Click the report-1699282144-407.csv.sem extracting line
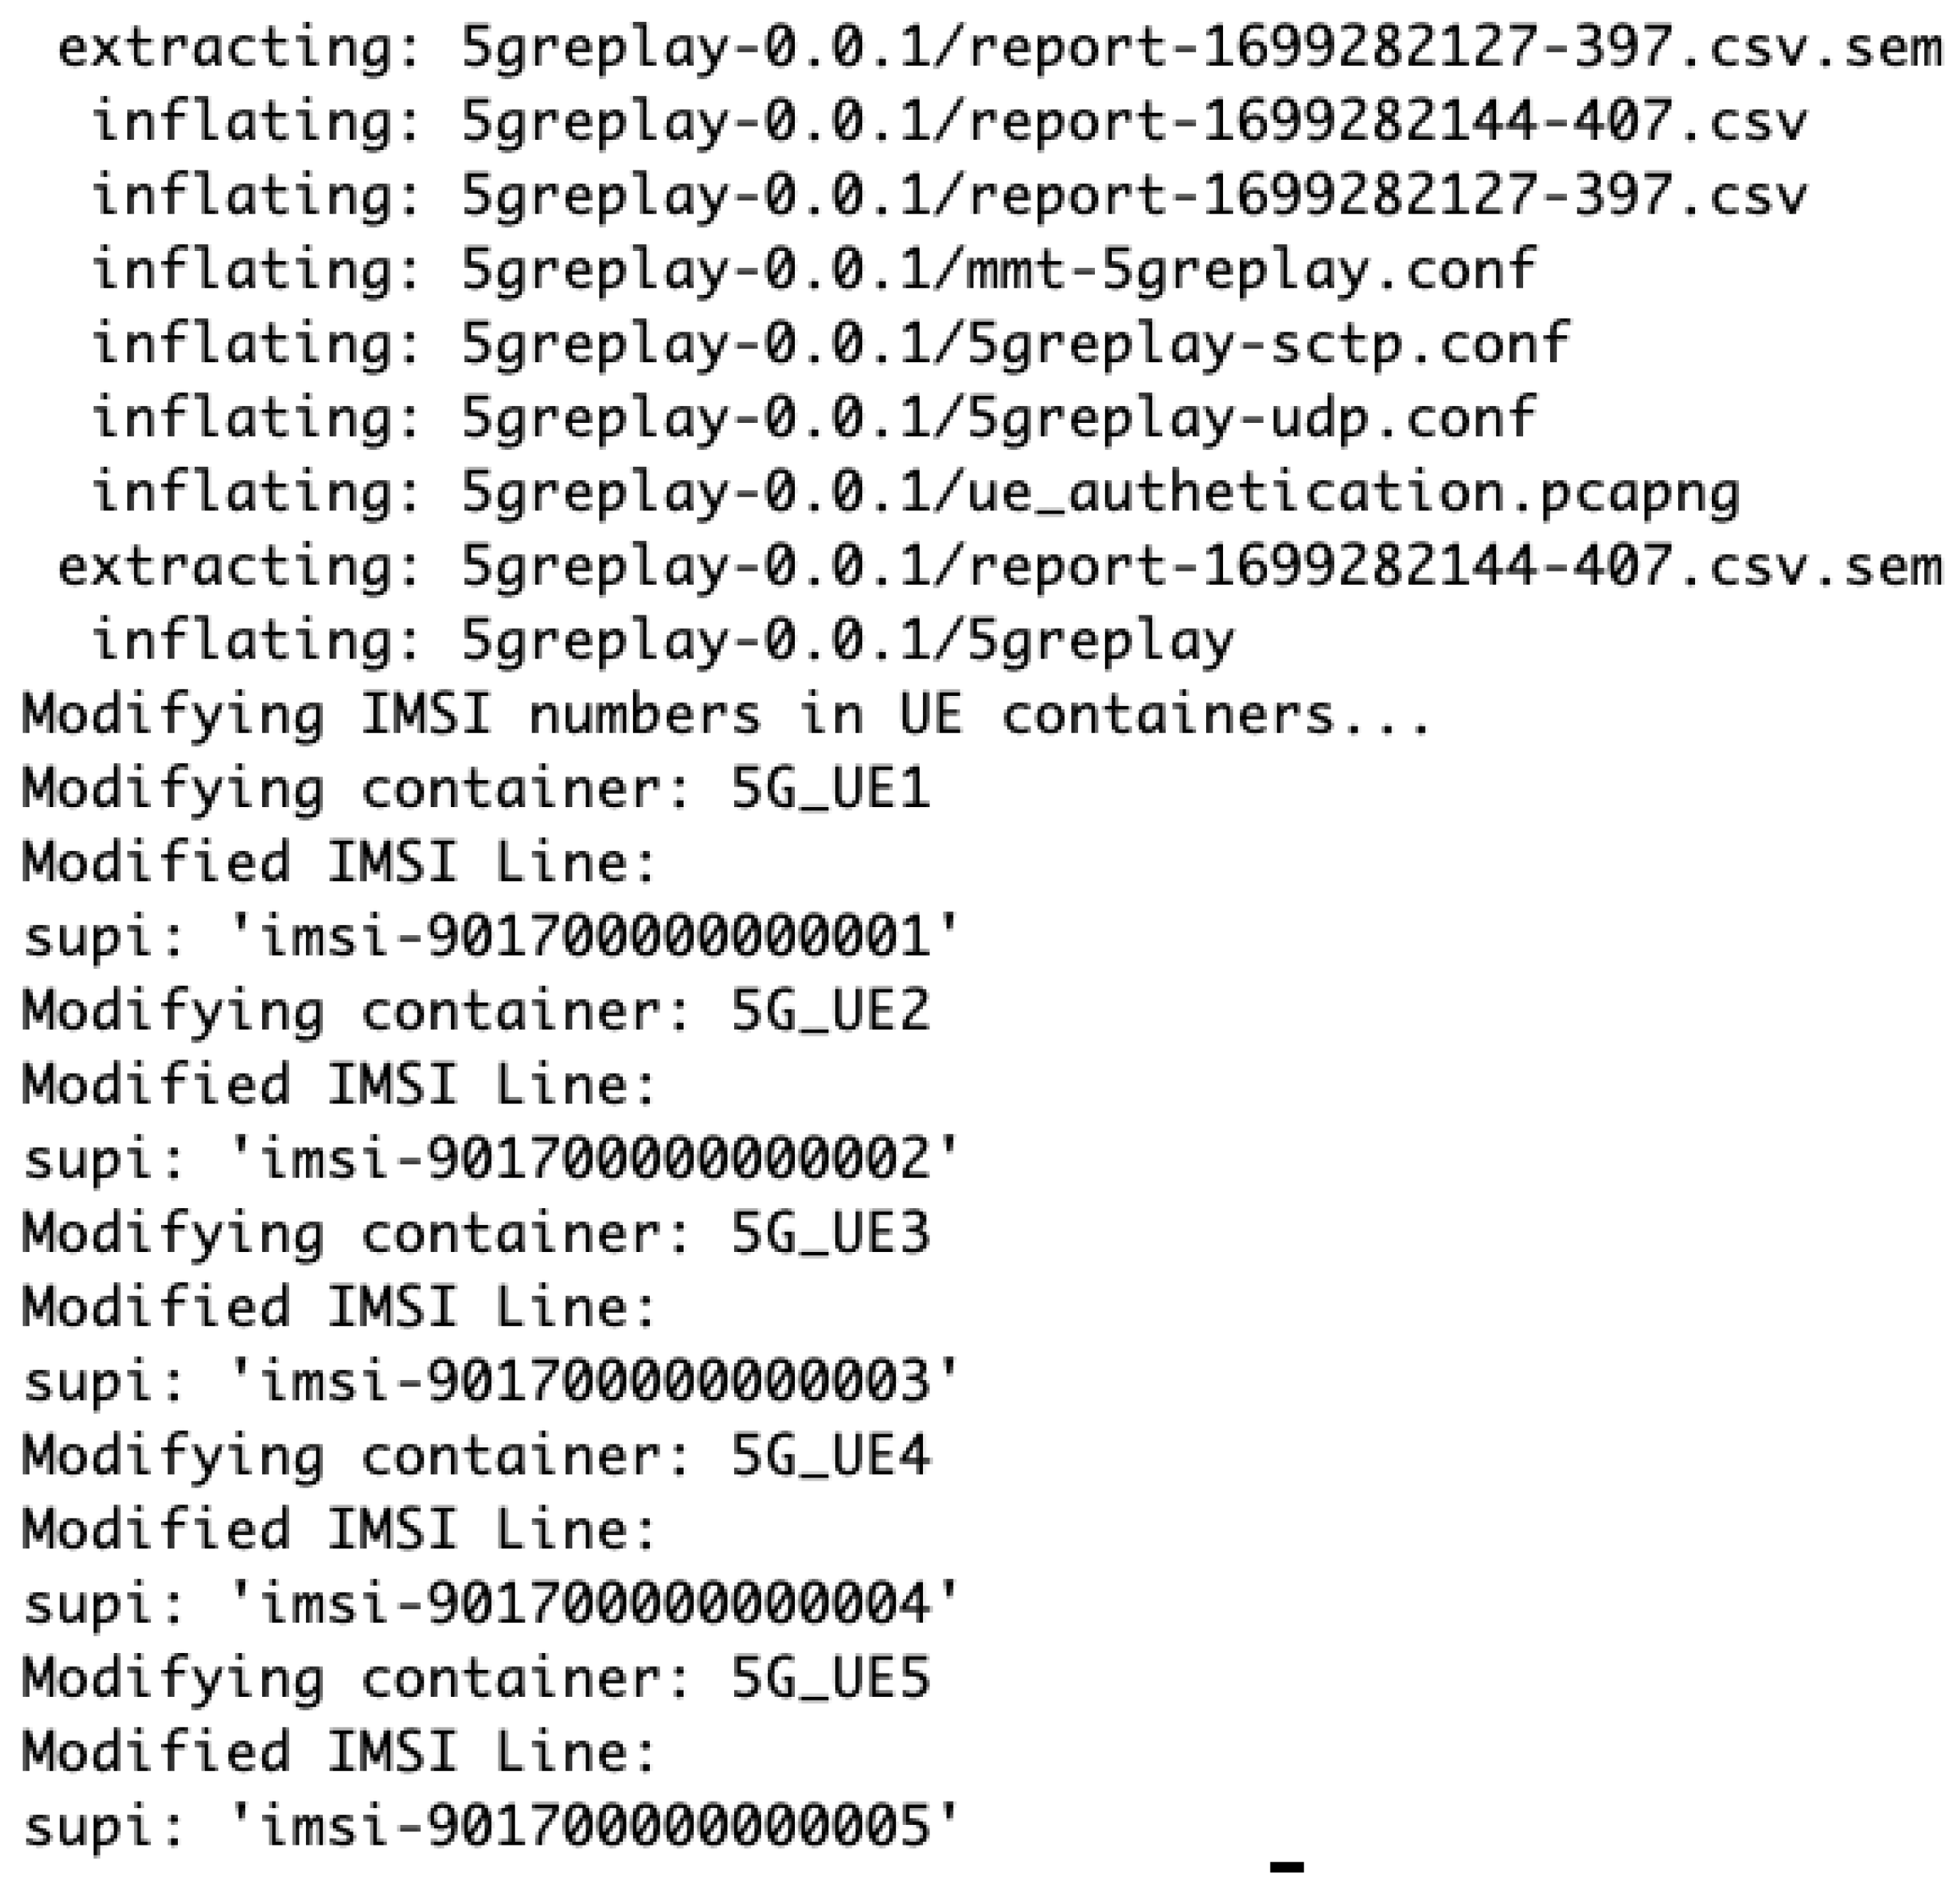The image size is (1960, 1893). [x=998, y=566]
